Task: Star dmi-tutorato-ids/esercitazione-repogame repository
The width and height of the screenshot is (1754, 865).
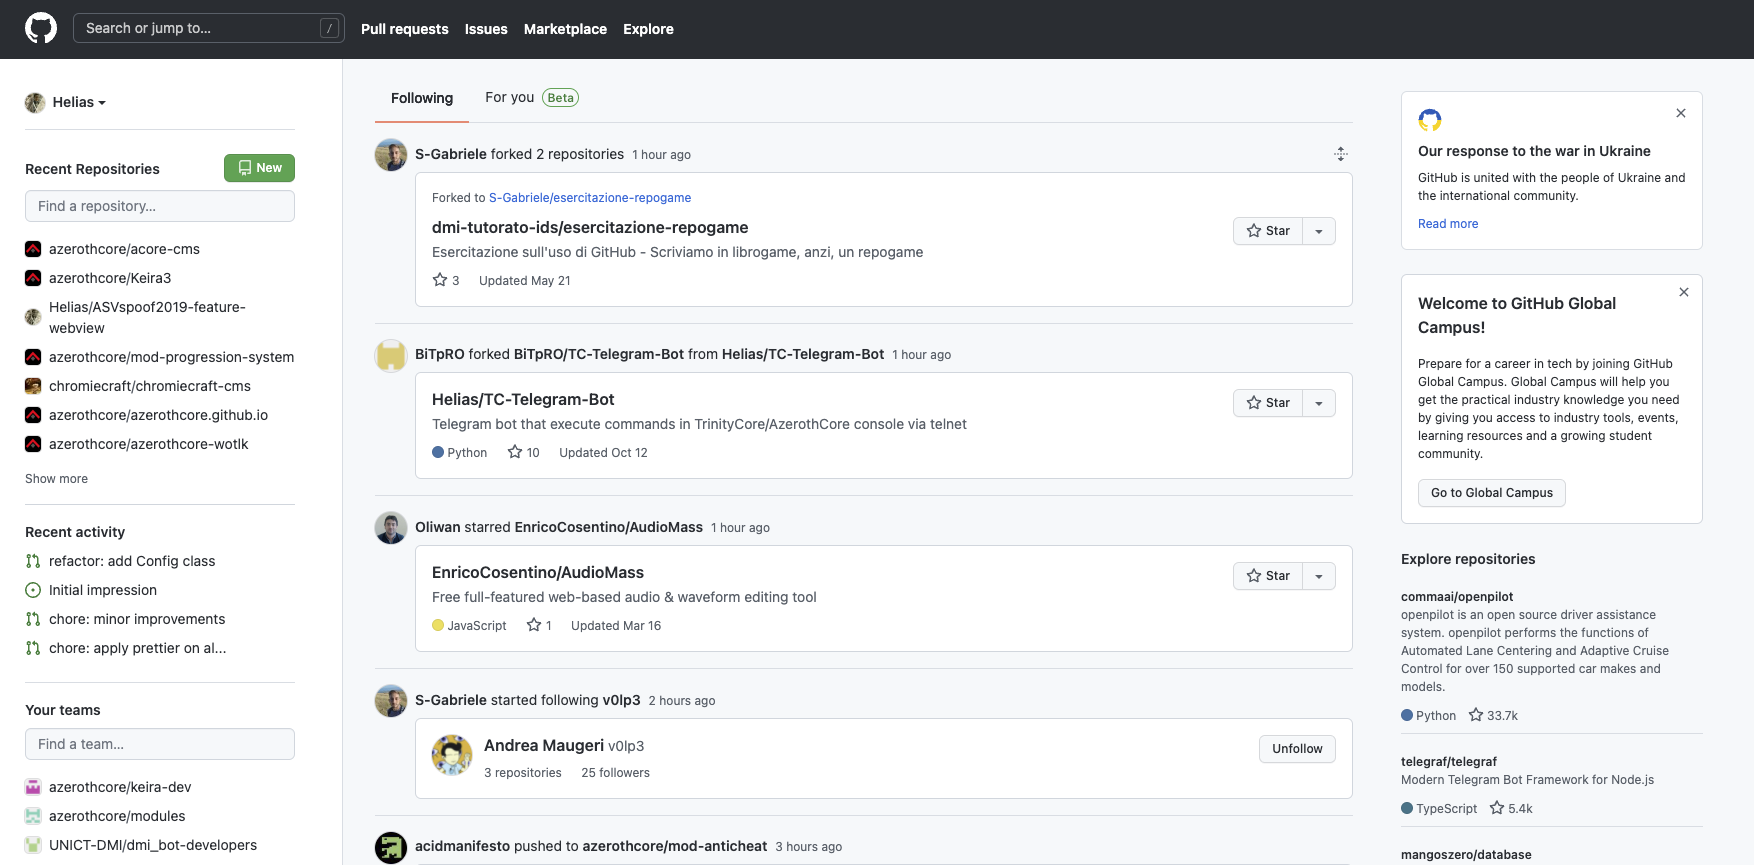Action: coord(1268,231)
